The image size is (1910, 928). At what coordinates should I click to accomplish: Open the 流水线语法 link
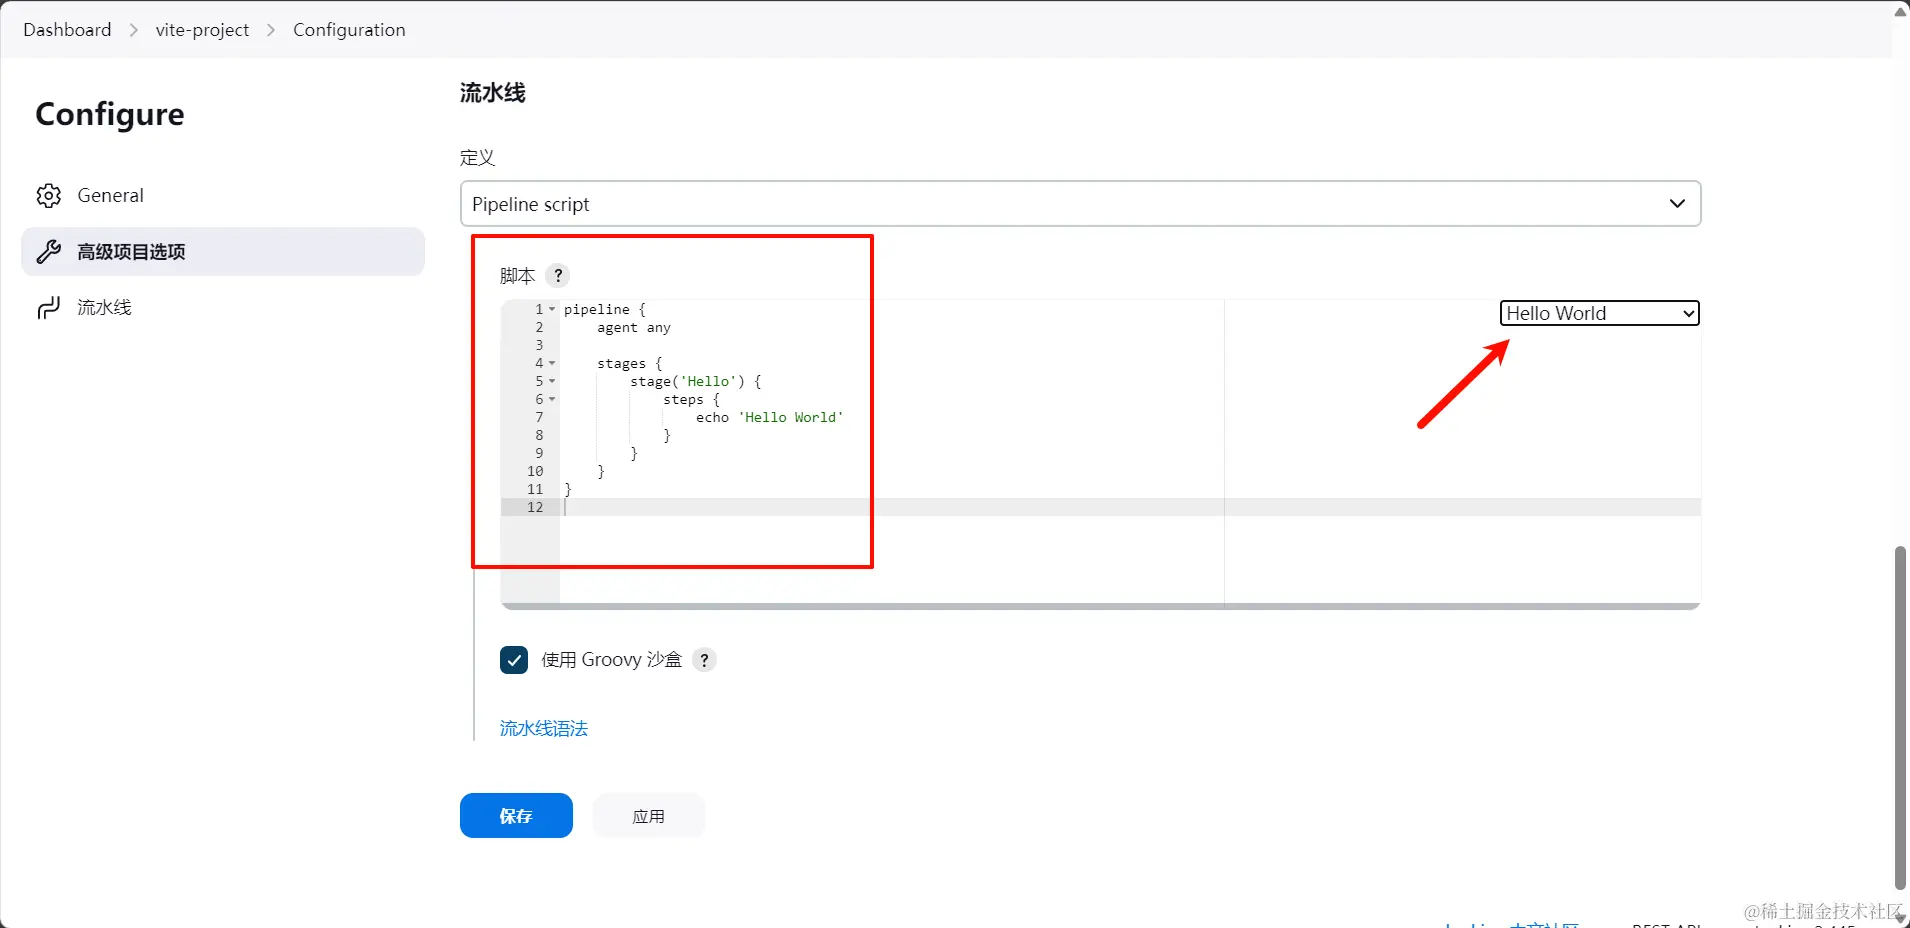tap(544, 728)
